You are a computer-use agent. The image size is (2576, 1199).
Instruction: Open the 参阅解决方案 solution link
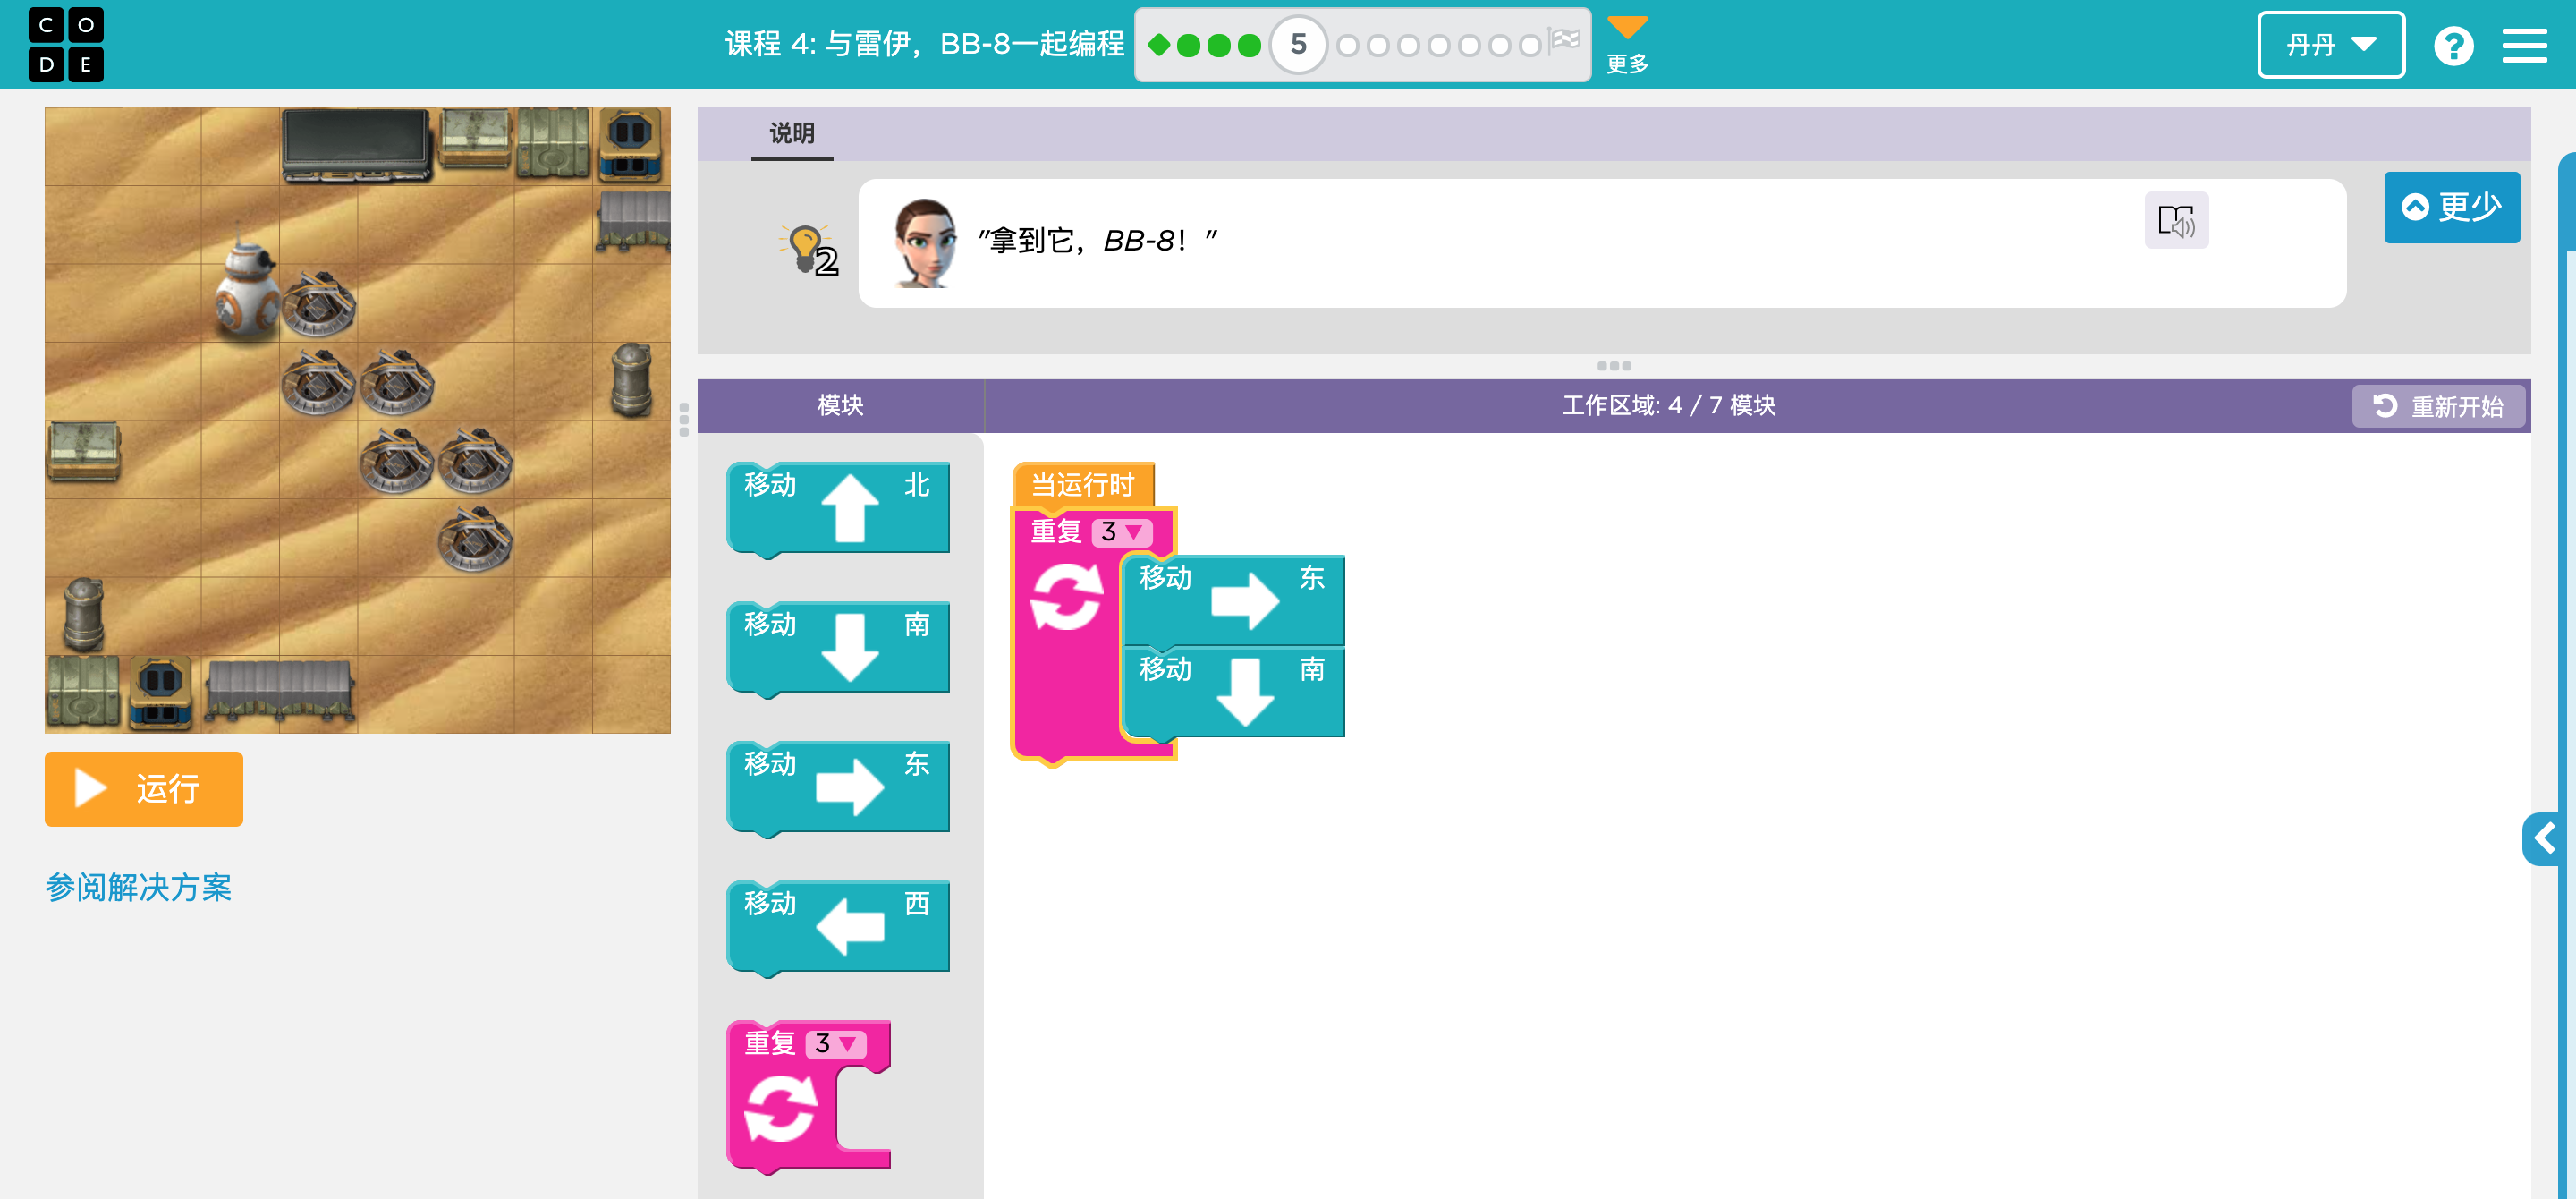click(139, 887)
